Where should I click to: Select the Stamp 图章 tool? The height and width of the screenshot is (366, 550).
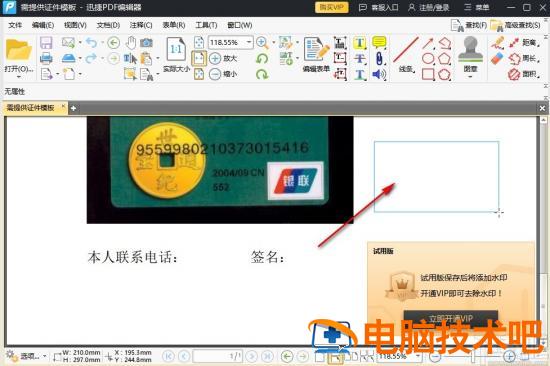pyautogui.click(x=471, y=53)
